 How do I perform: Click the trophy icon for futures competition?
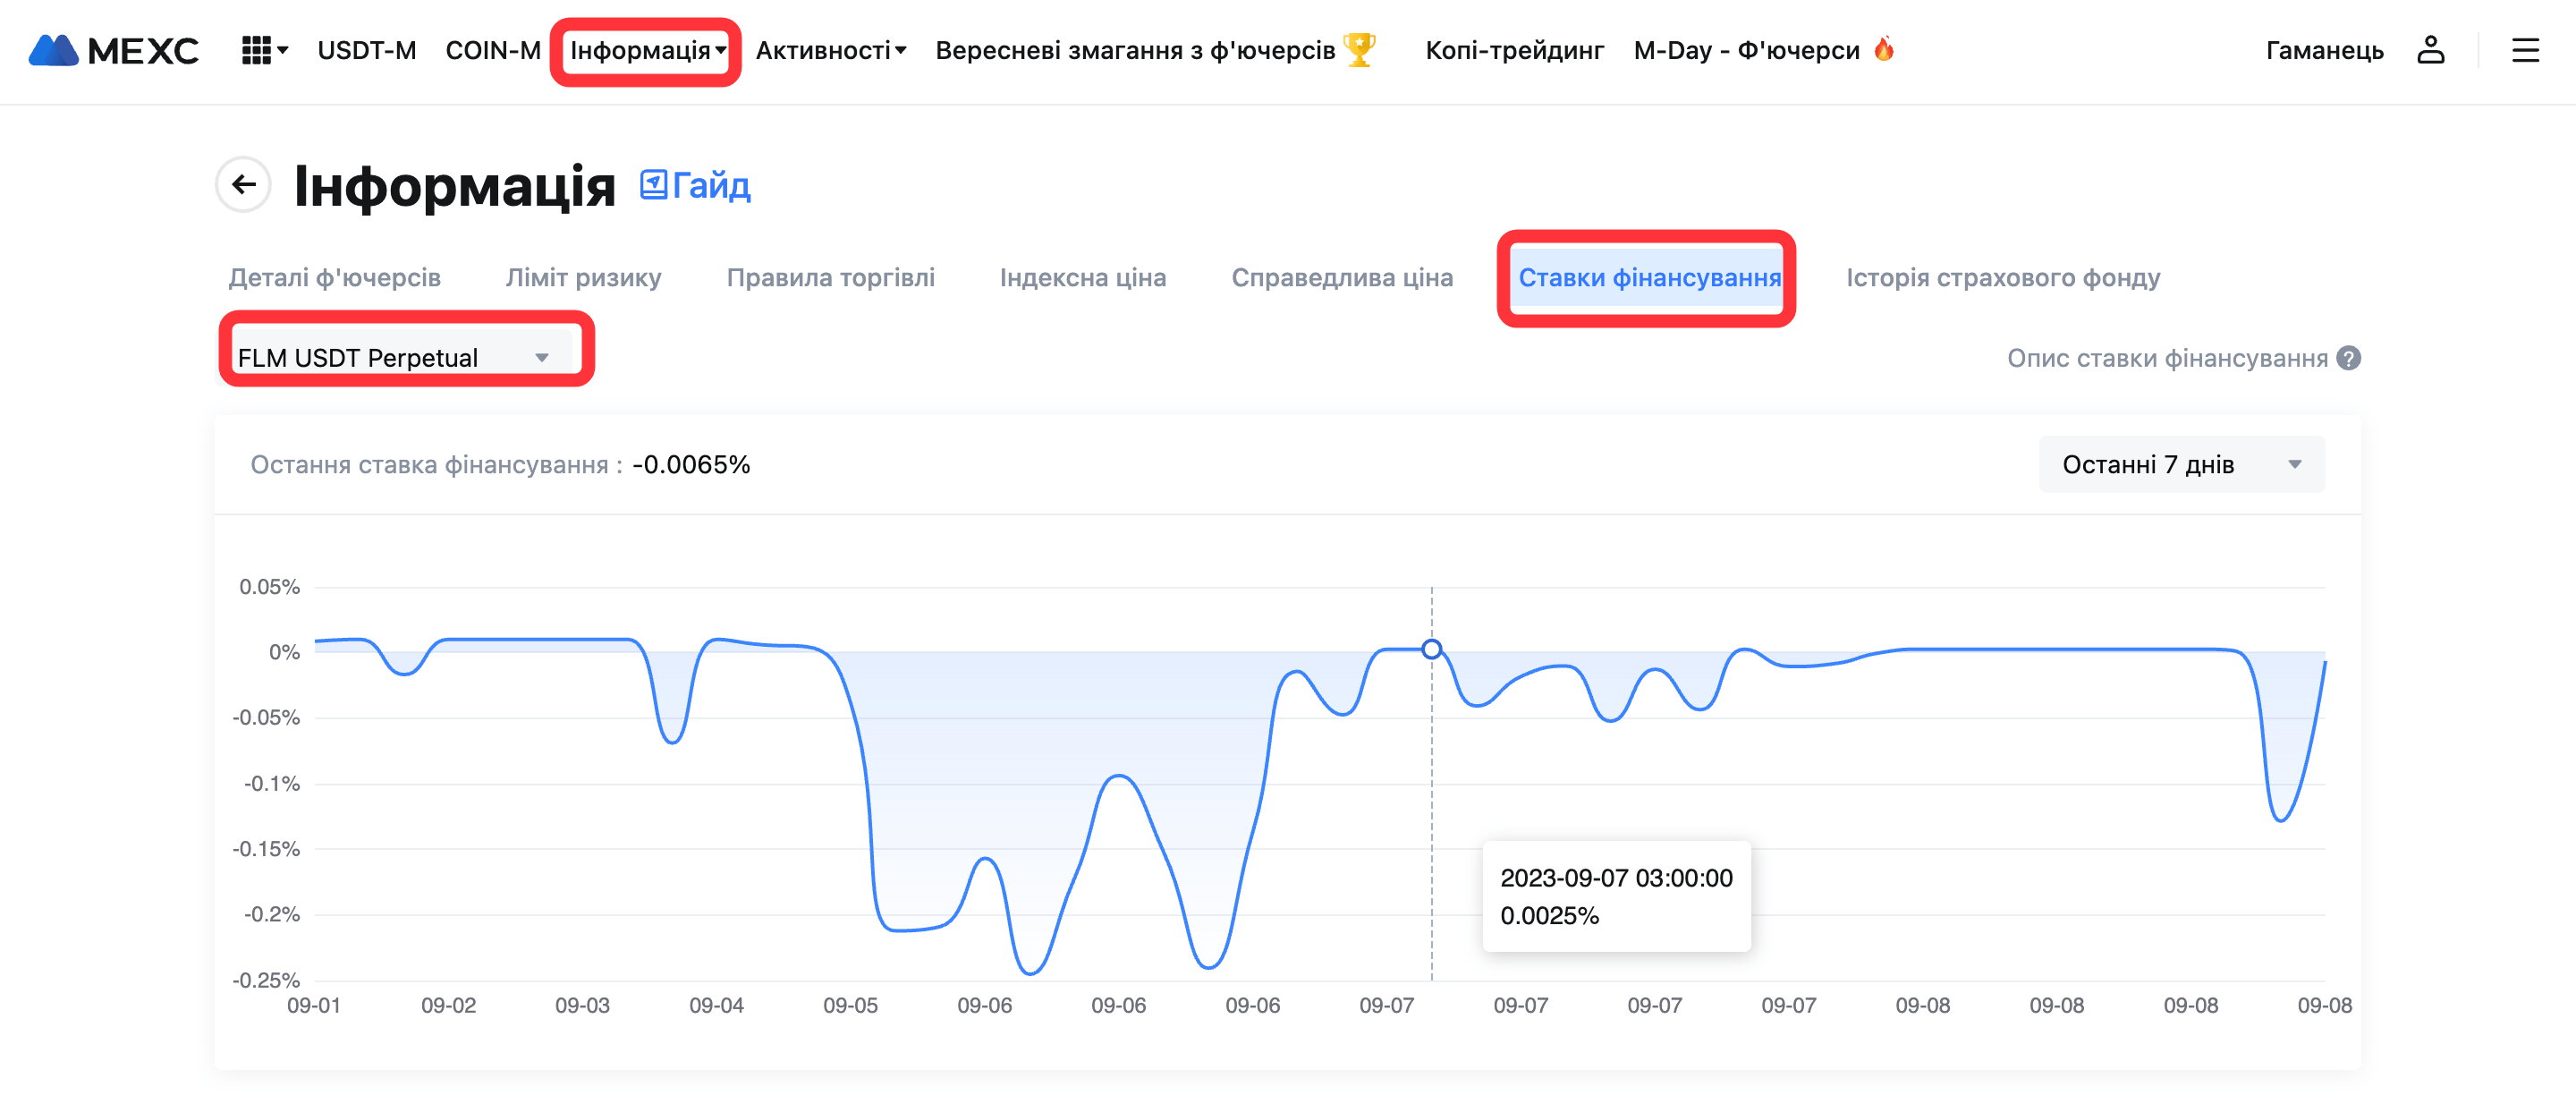[1359, 50]
